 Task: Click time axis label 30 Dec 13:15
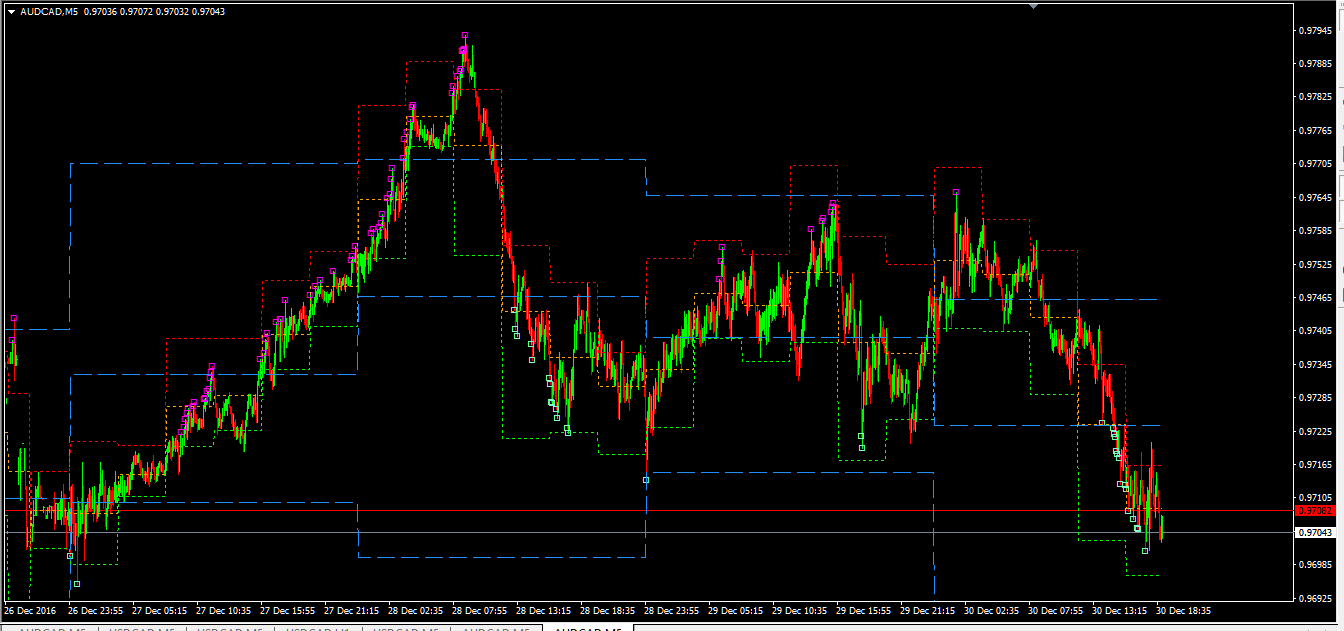[x=1120, y=610]
